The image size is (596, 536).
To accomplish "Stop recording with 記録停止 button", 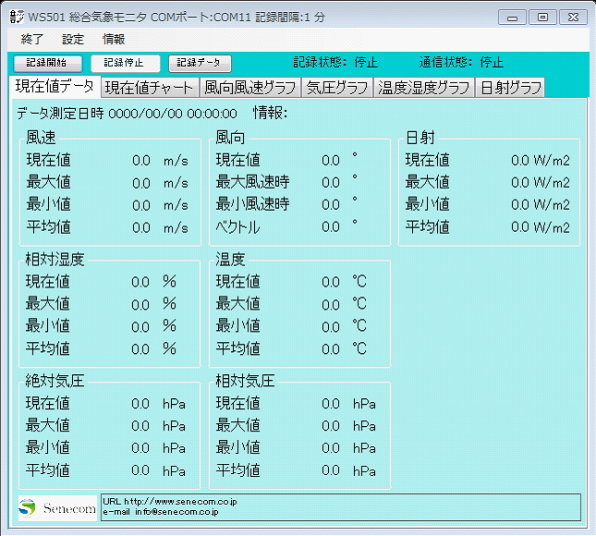I will [x=125, y=63].
